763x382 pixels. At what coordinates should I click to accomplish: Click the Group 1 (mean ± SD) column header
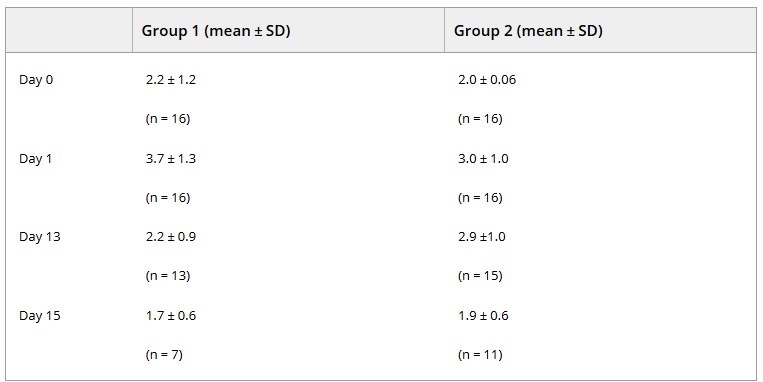click(216, 31)
